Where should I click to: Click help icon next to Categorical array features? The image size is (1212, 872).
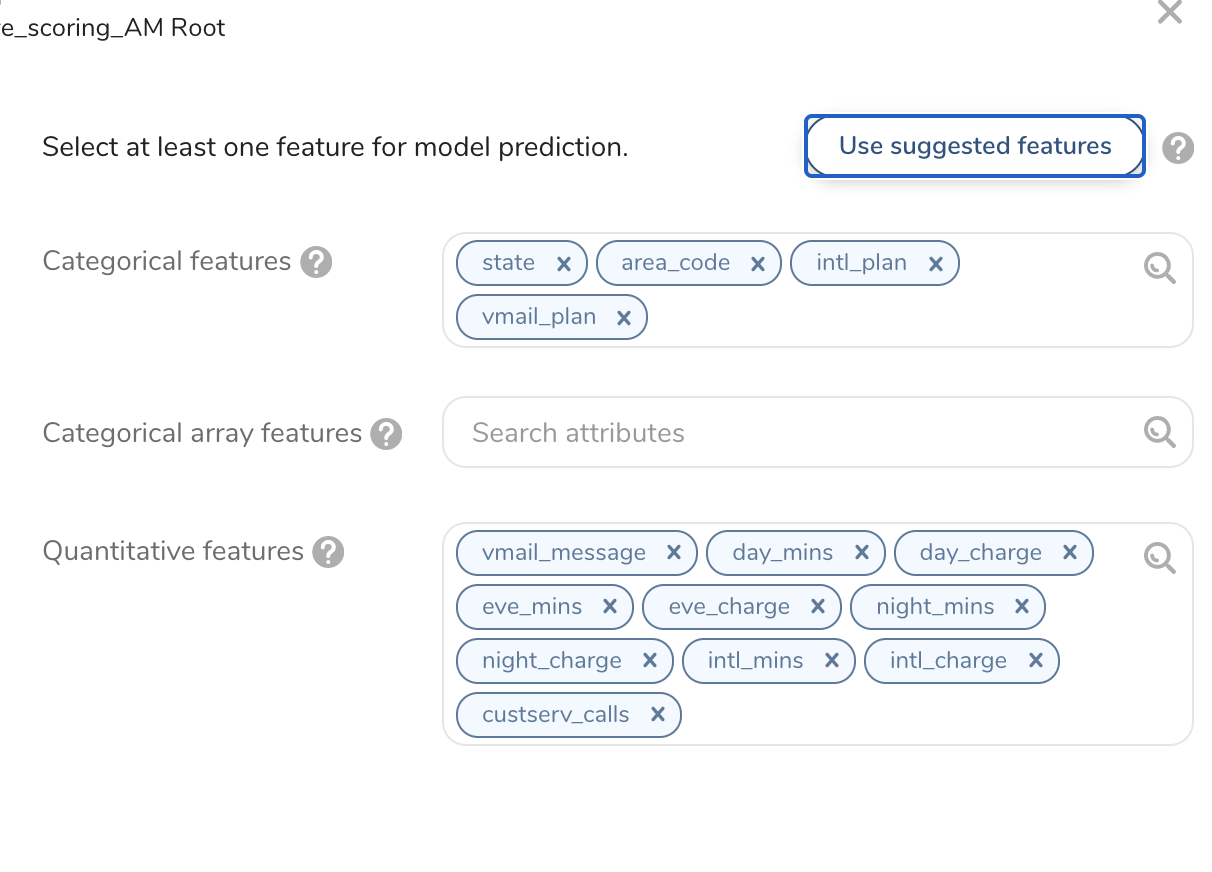pos(386,434)
